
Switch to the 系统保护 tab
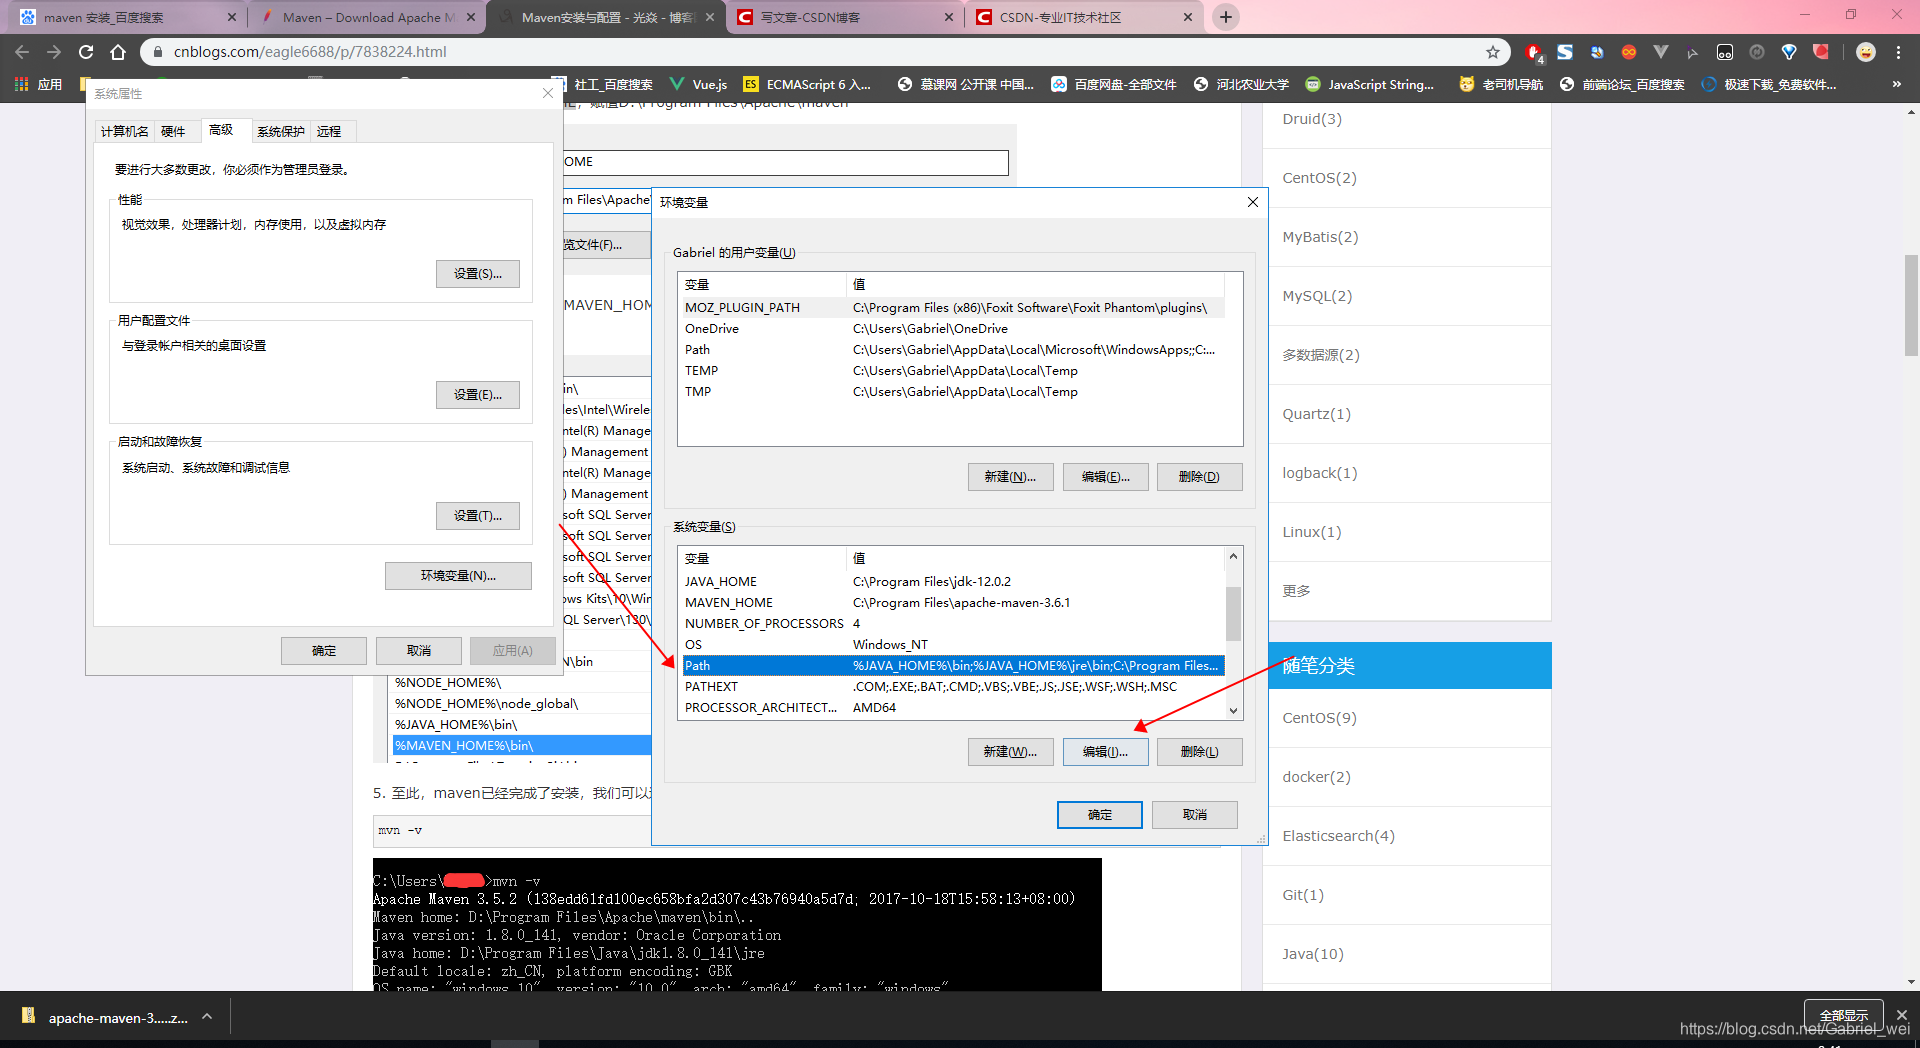pyautogui.click(x=280, y=131)
